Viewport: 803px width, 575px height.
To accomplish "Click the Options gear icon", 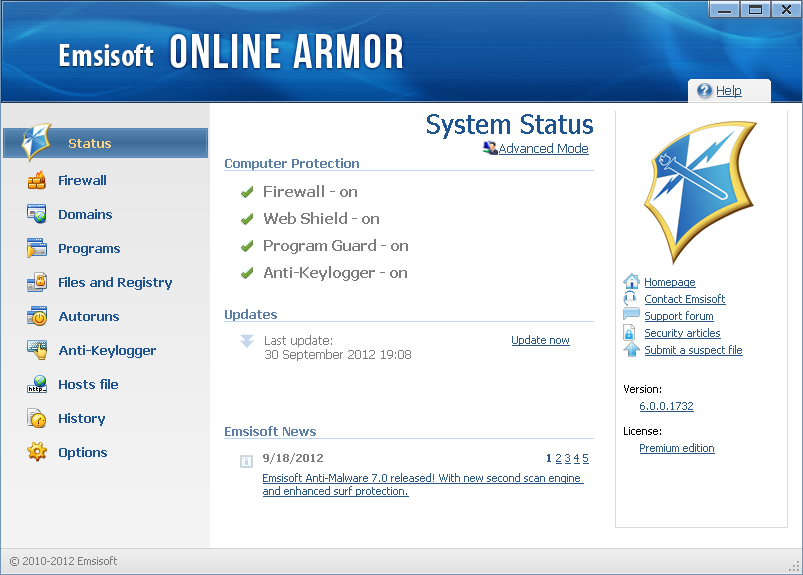I will click(x=37, y=452).
